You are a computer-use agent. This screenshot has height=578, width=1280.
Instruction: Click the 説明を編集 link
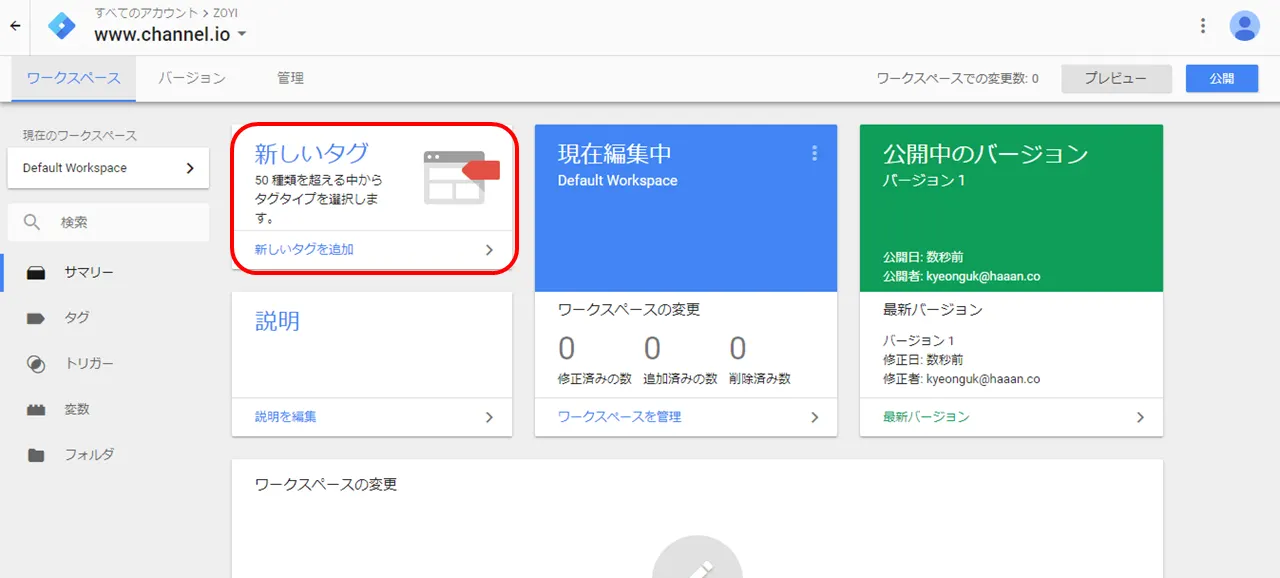285,417
